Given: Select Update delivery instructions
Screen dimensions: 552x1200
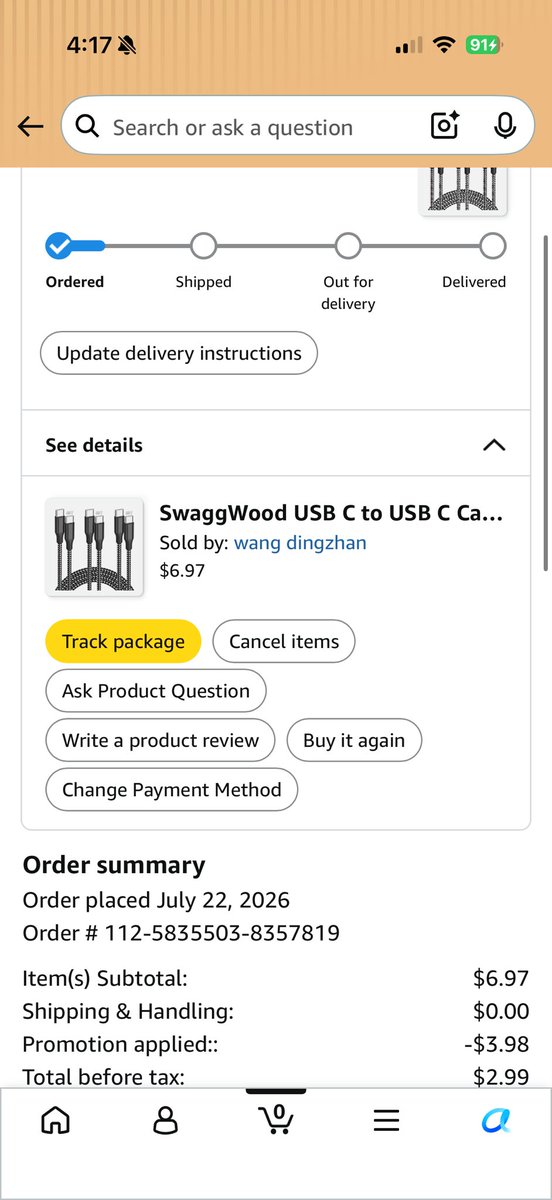Looking at the screenshot, I should point(179,353).
